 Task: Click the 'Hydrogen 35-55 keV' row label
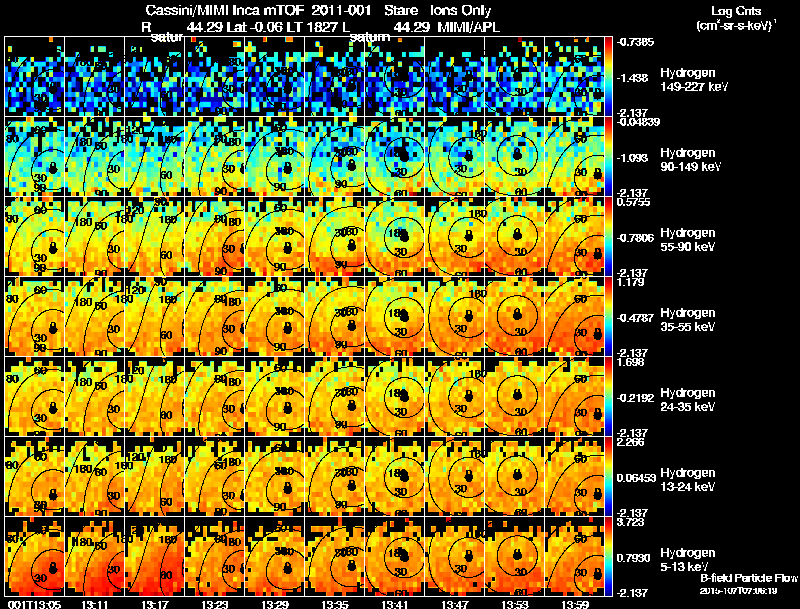(688, 320)
